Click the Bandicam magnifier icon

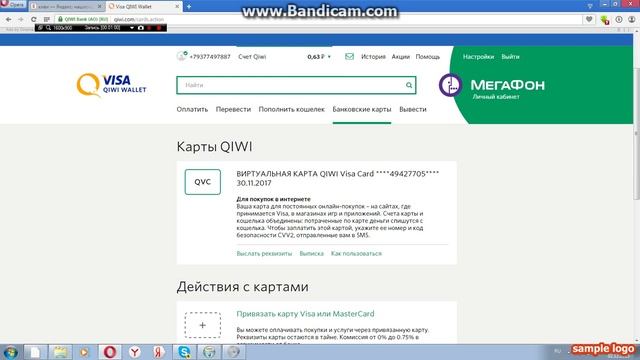tap(49, 28)
